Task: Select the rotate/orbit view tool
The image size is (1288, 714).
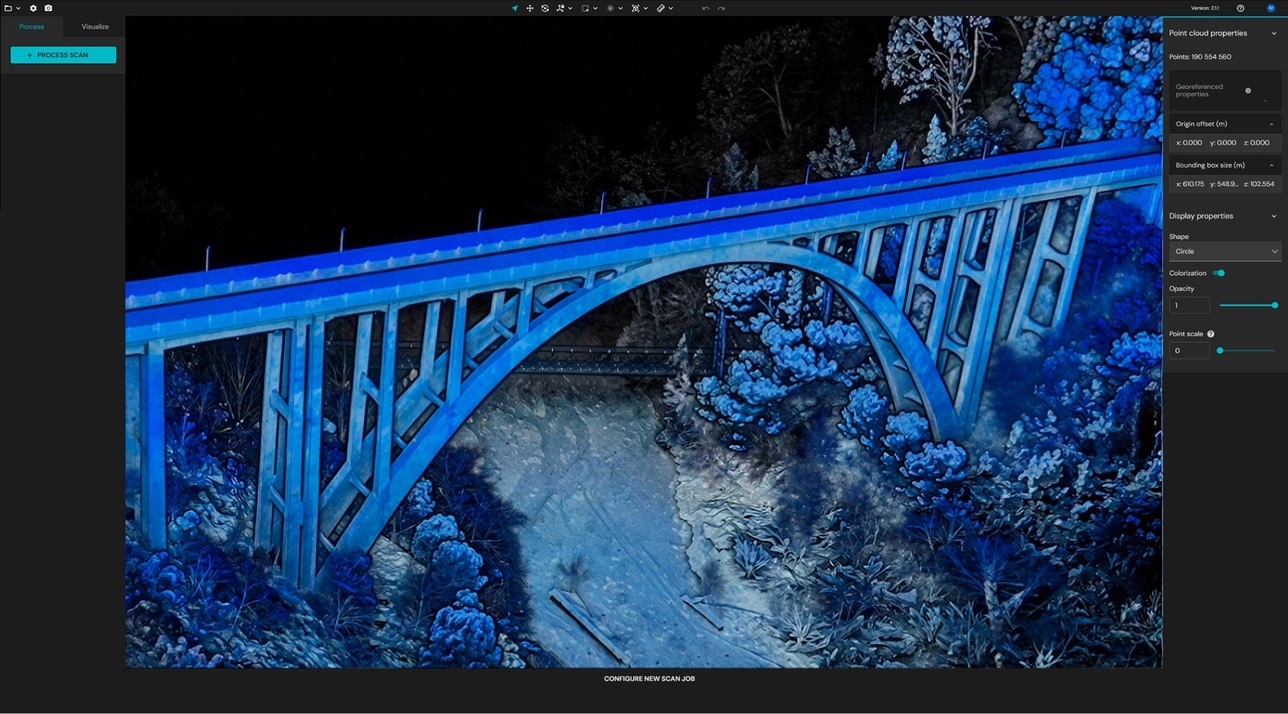Action: (x=545, y=8)
